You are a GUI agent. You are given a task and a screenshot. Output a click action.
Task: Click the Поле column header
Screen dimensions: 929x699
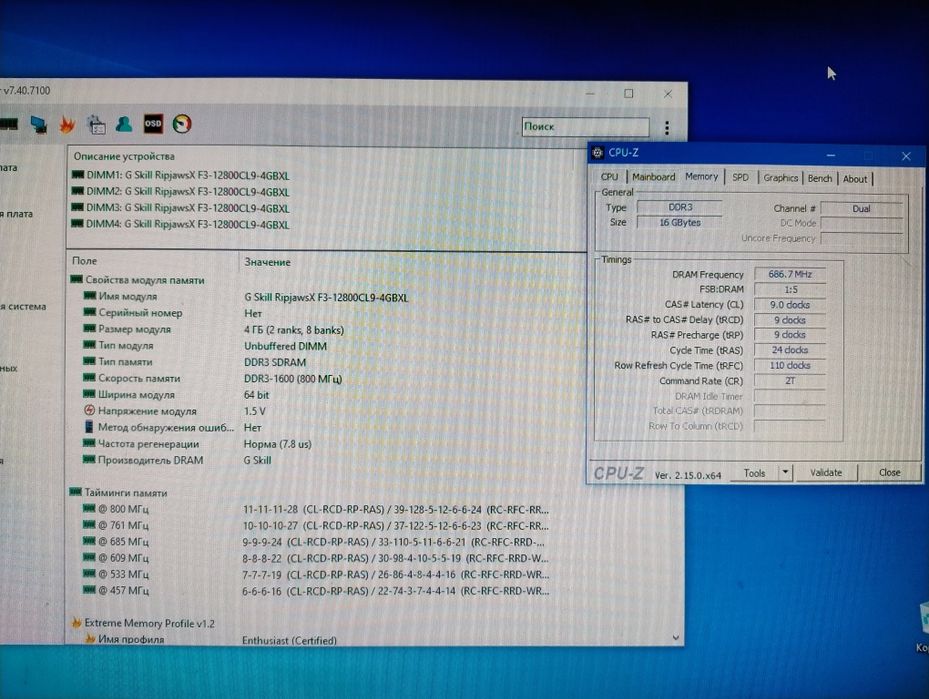click(85, 261)
